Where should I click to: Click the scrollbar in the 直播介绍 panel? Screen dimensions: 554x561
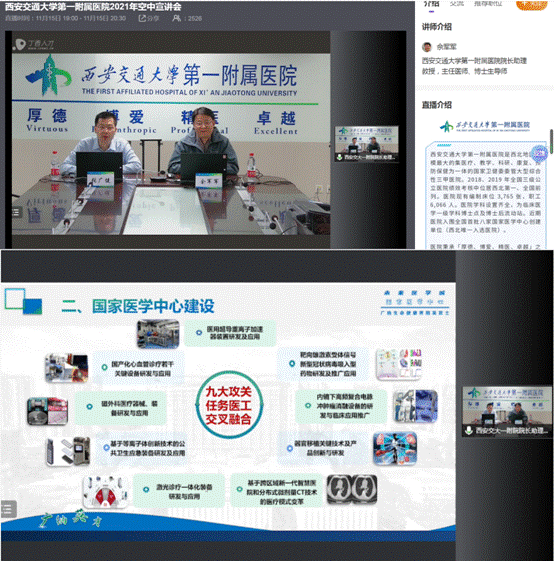[x=551, y=141]
